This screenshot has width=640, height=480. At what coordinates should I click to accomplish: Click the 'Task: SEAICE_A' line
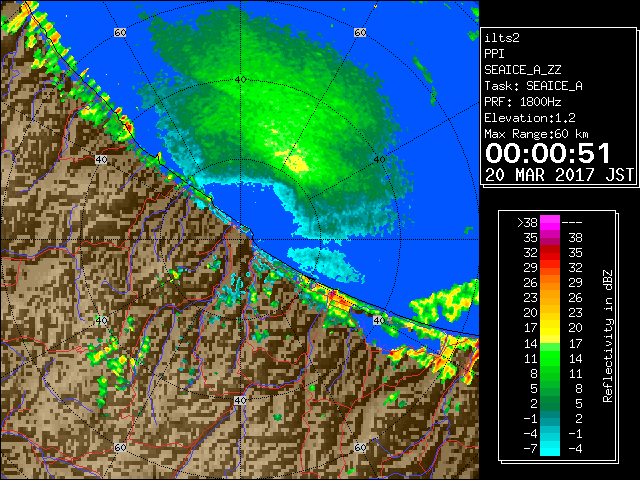click(533, 86)
